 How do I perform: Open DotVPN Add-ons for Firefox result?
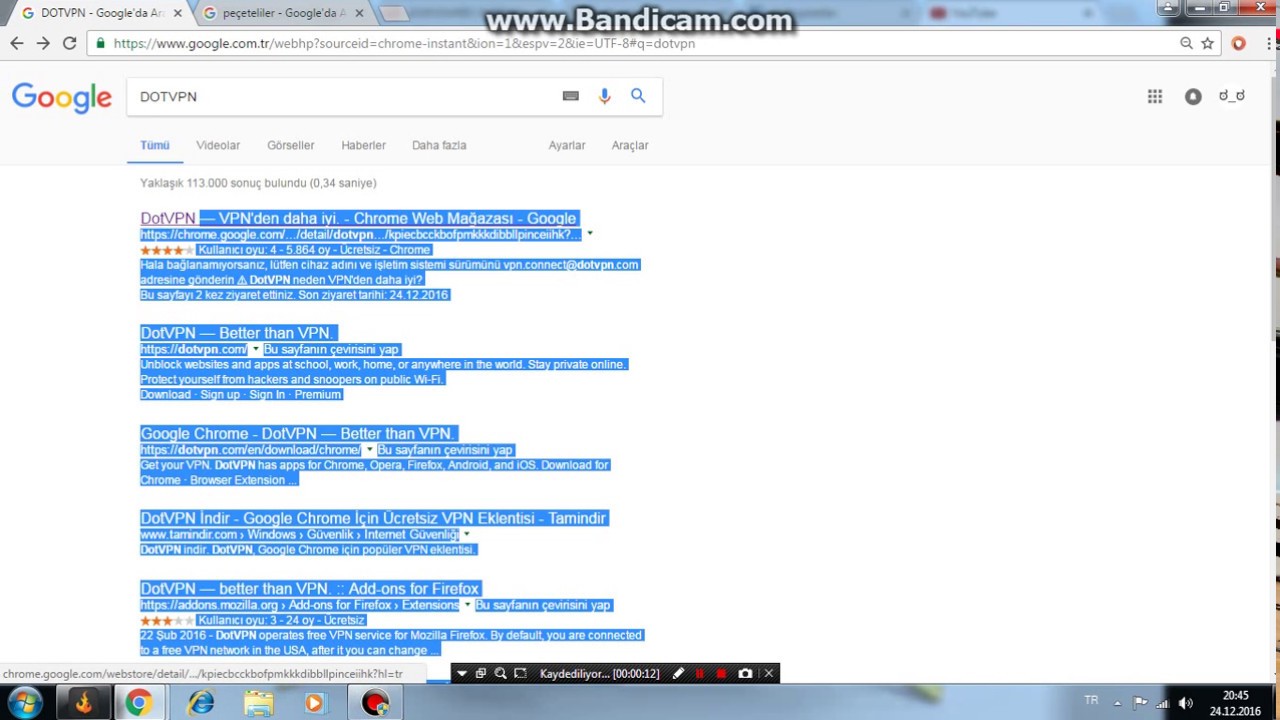pos(310,589)
